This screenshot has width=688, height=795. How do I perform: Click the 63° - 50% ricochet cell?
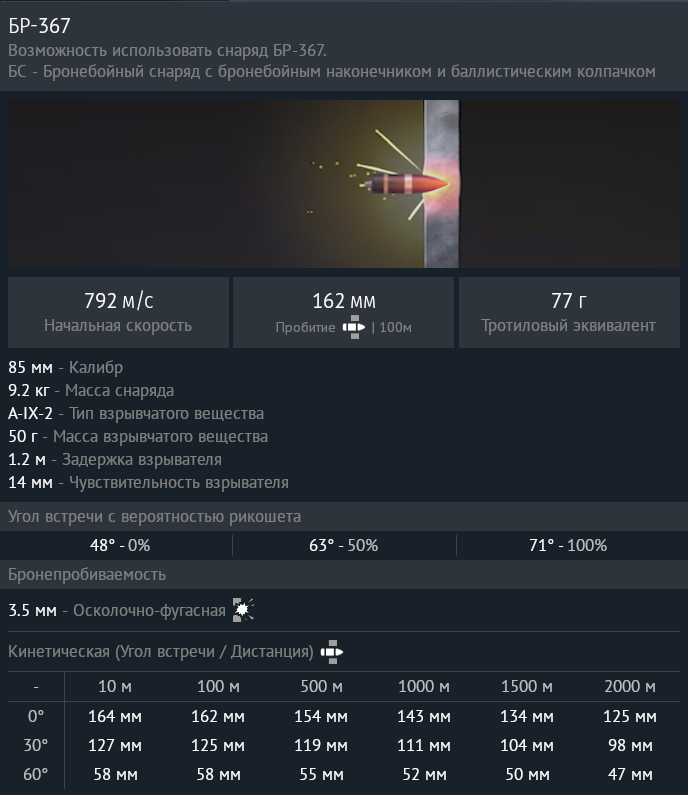344,546
